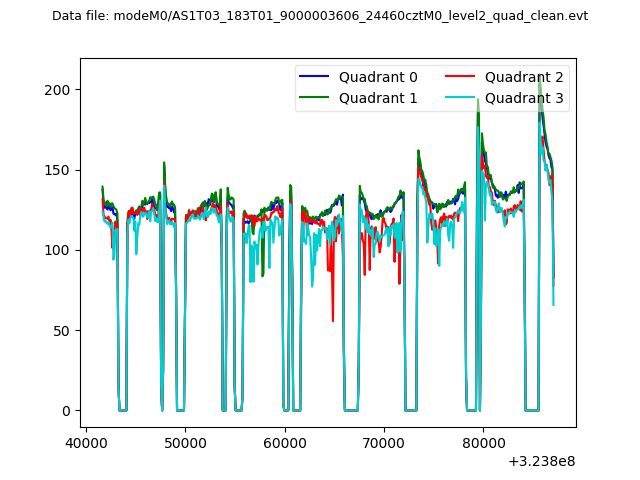Click the 70000 x-axis tick label
Viewport: 640px width, 480px height.
(384, 442)
